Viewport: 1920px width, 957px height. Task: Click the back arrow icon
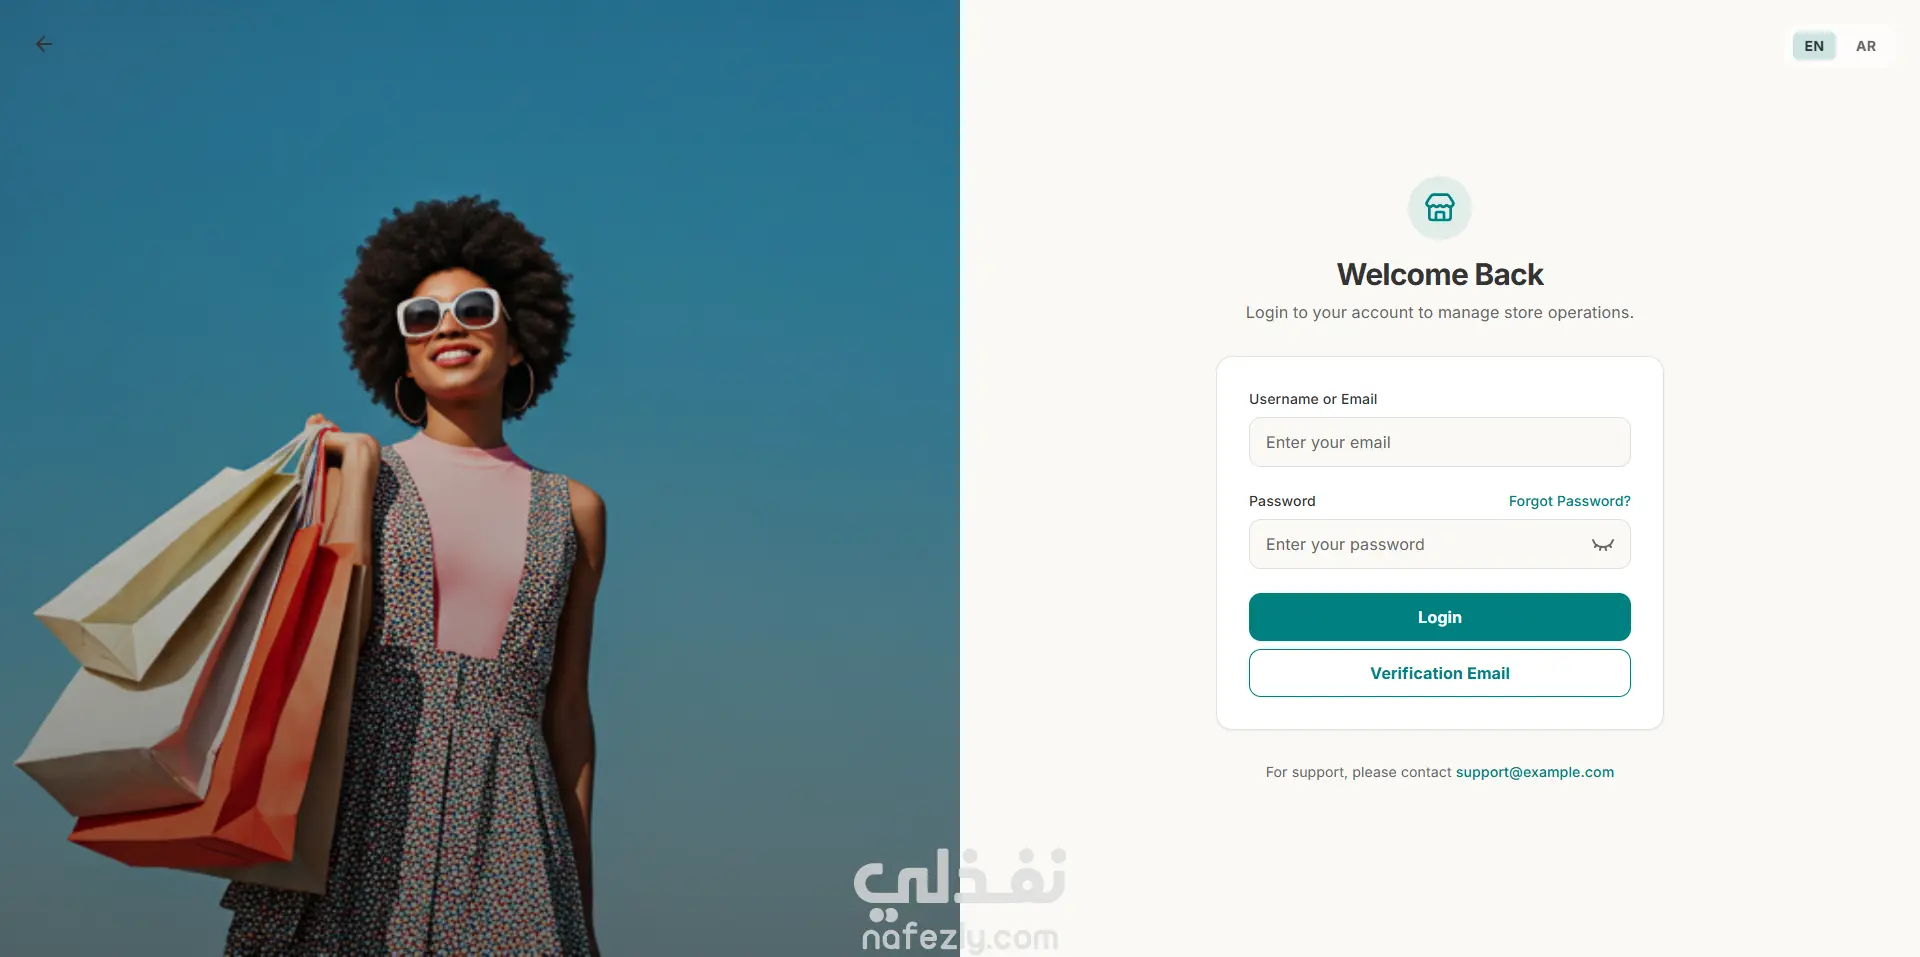pyautogui.click(x=44, y=44)
